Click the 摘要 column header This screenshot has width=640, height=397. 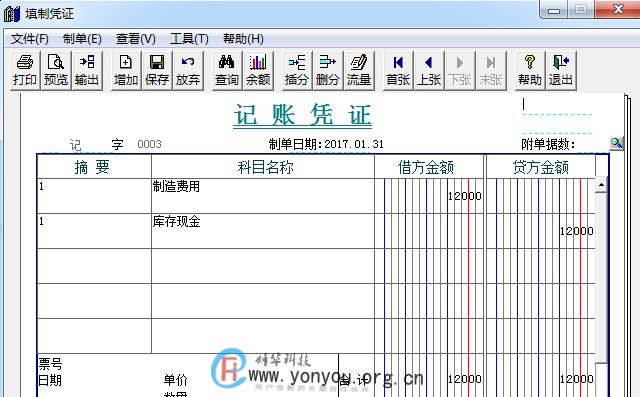(94, 167)
